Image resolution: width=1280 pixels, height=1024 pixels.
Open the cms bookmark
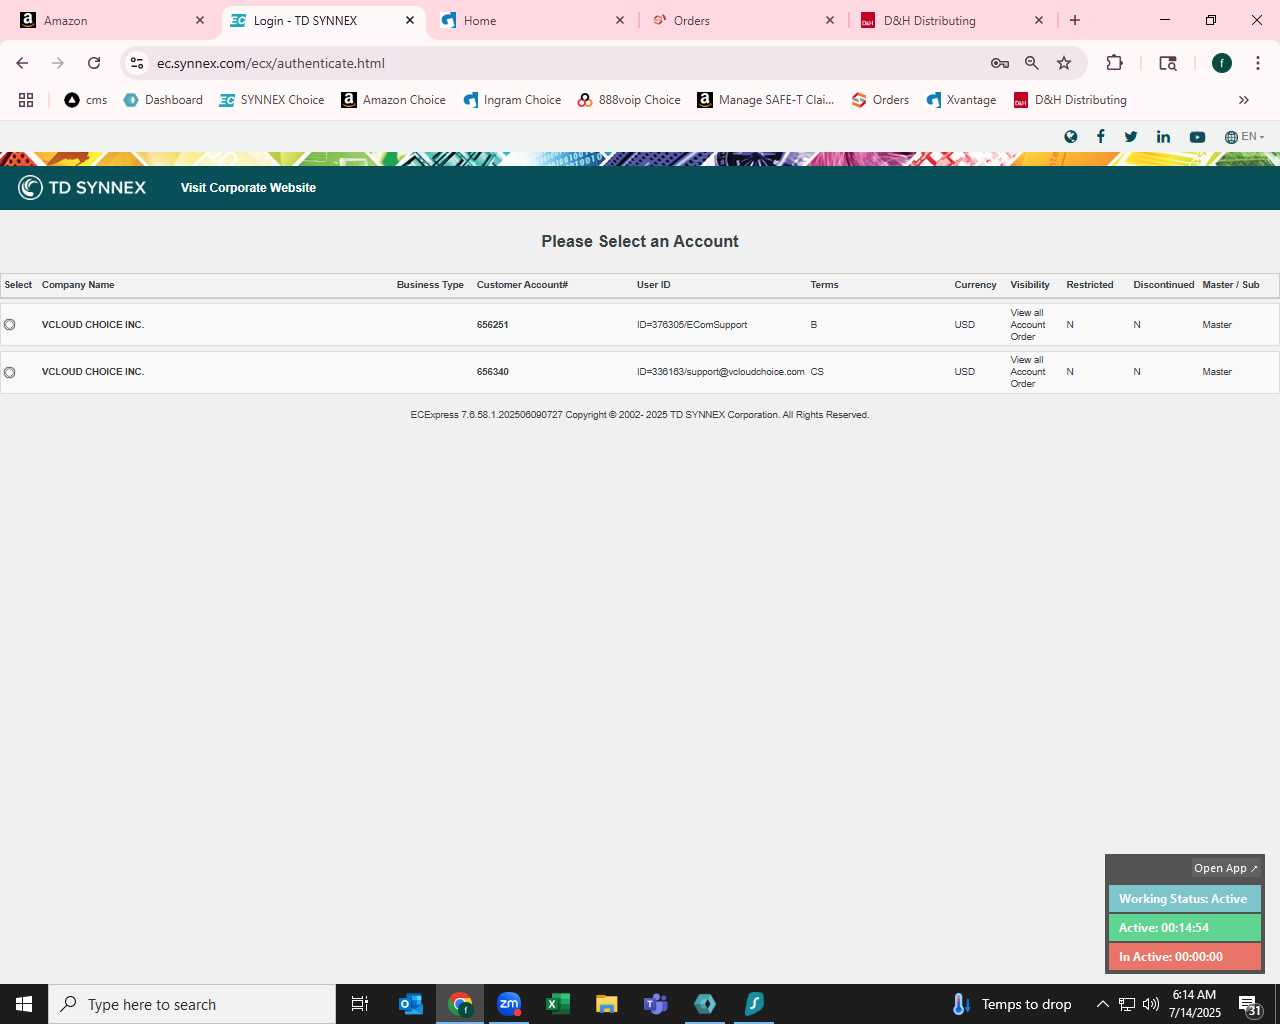click(x=86, y=100)
